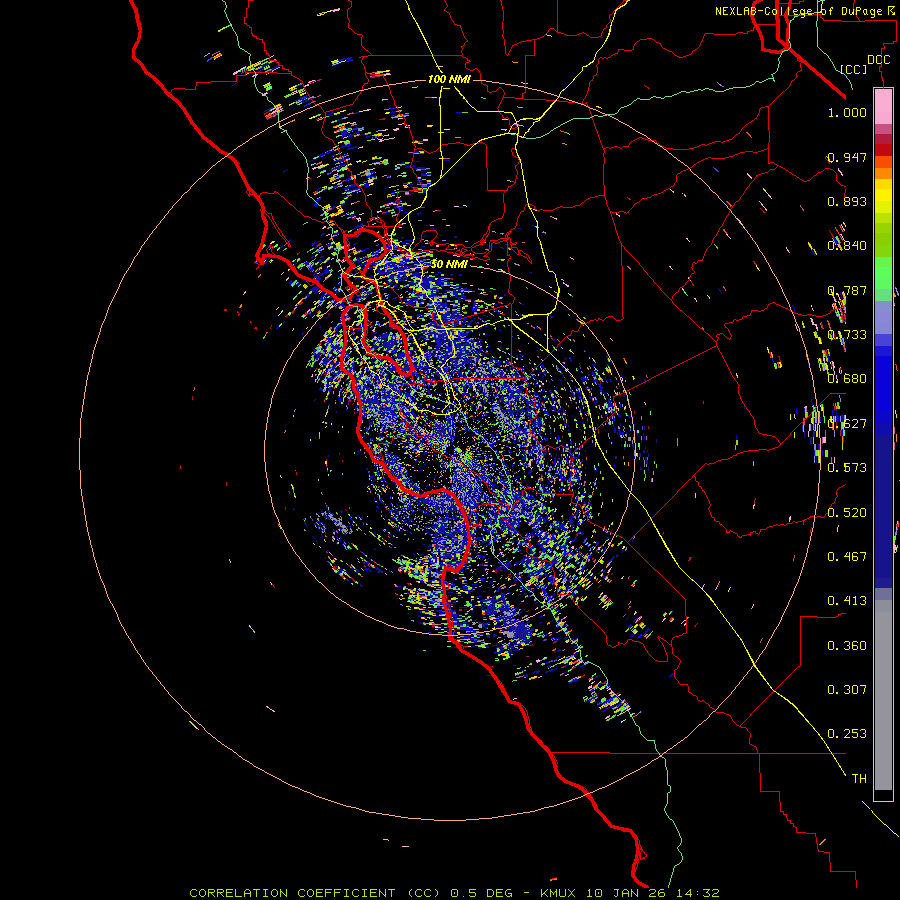Pick the bright green color bar segment

click(x=883, y=273)
